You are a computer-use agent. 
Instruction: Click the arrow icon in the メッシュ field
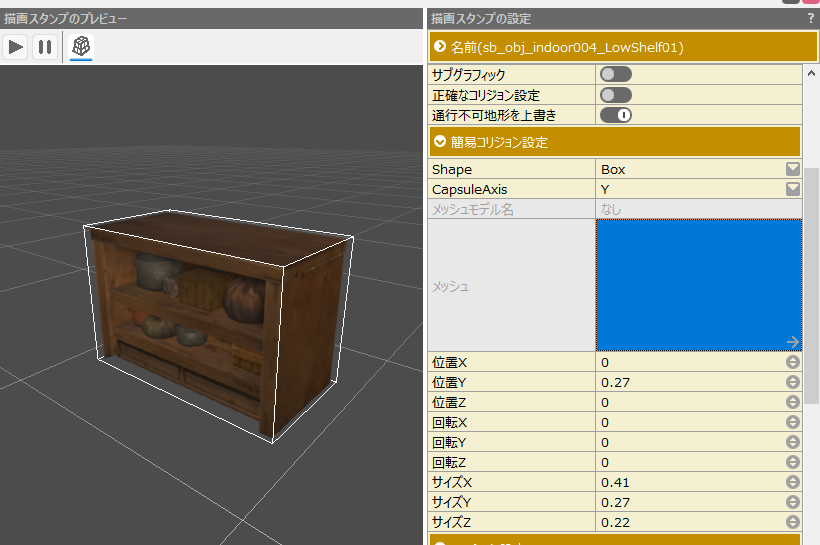click(x=792, y=341)
